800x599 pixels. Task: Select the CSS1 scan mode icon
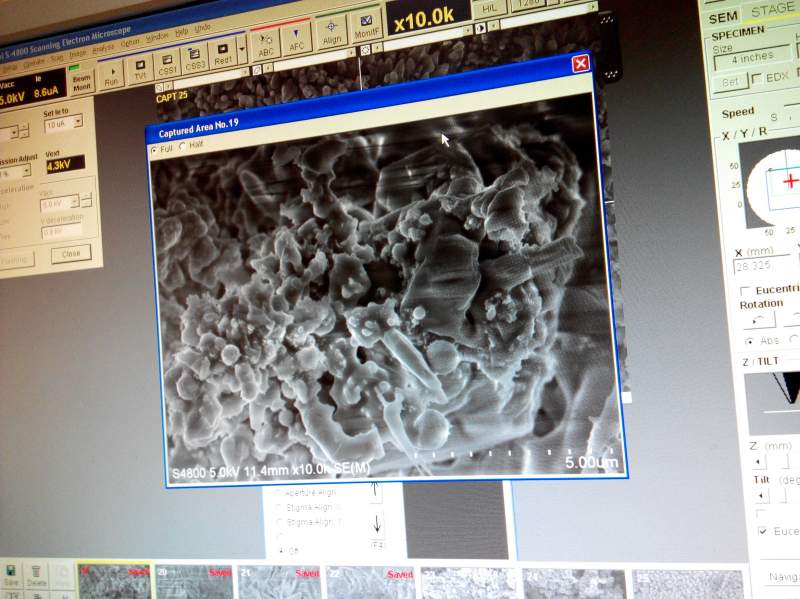pos(167,64)
